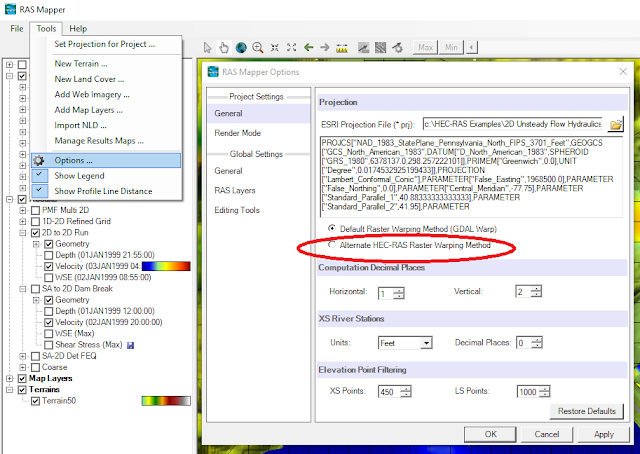Enable Depth (01JAN1999 21:55:00) layer

pos(49,255)
